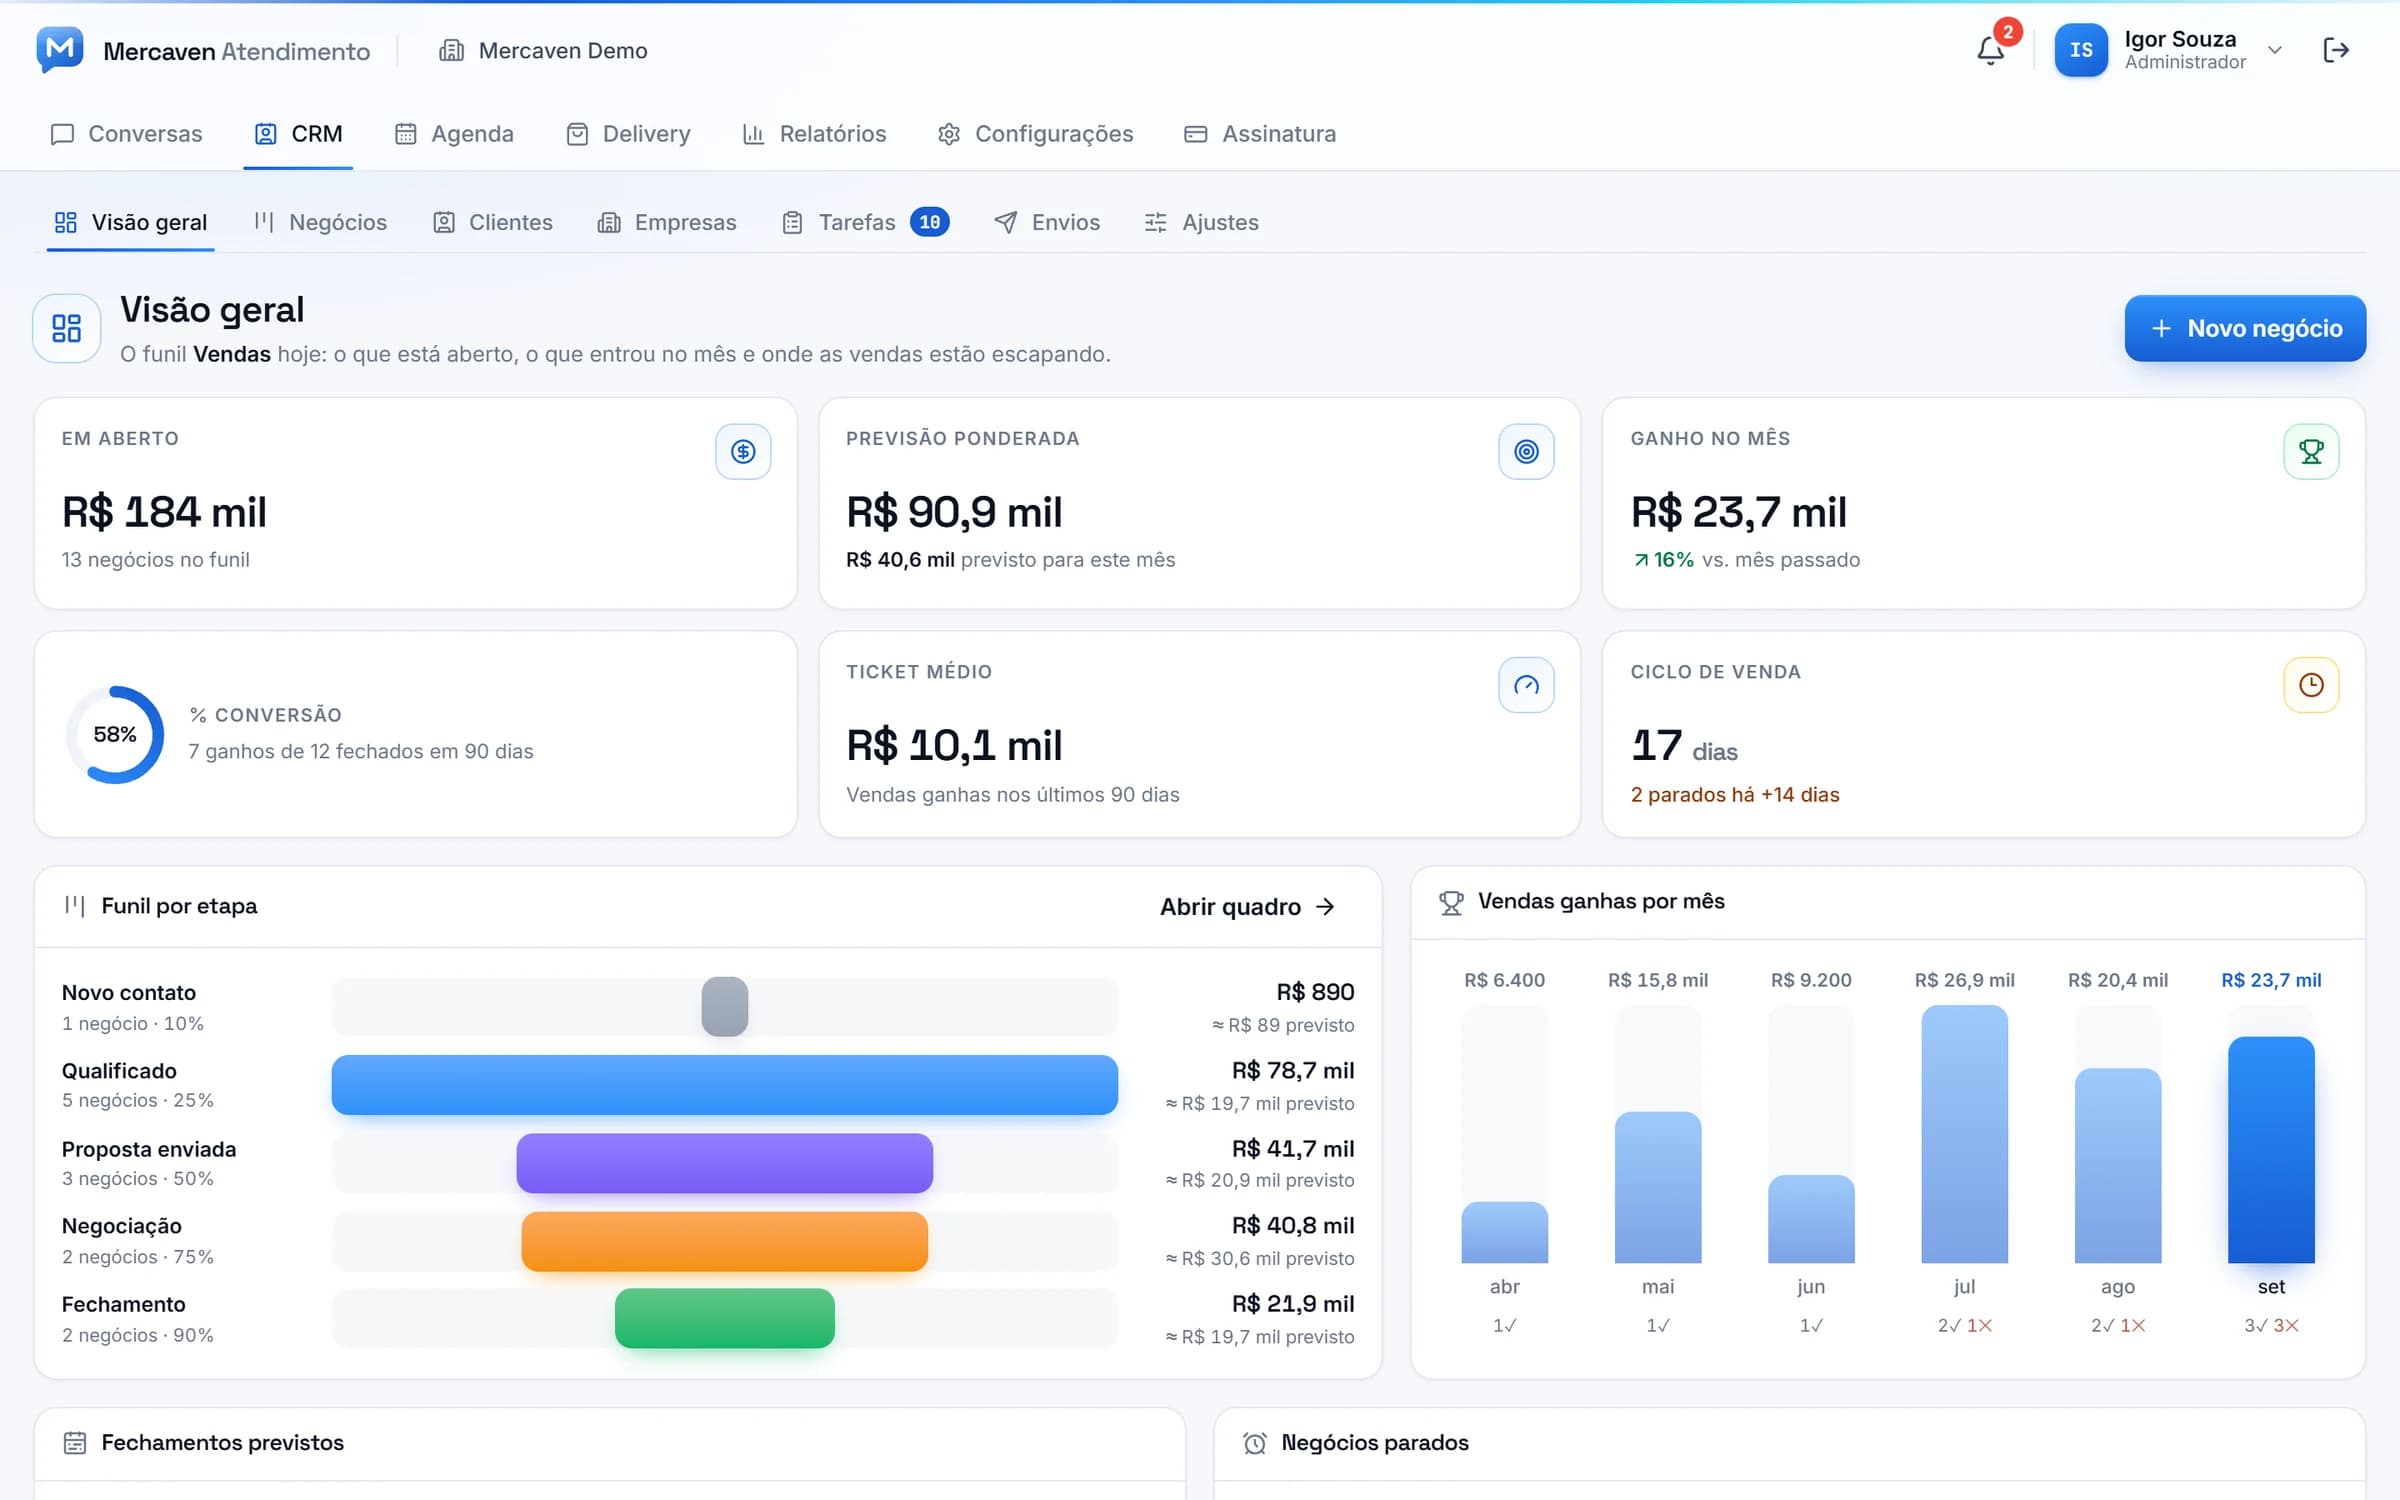Viewport: 2400px width, 1500px height.
Task: Click the gauge icon in Ticket médio card
Action: click(1526, 685)
